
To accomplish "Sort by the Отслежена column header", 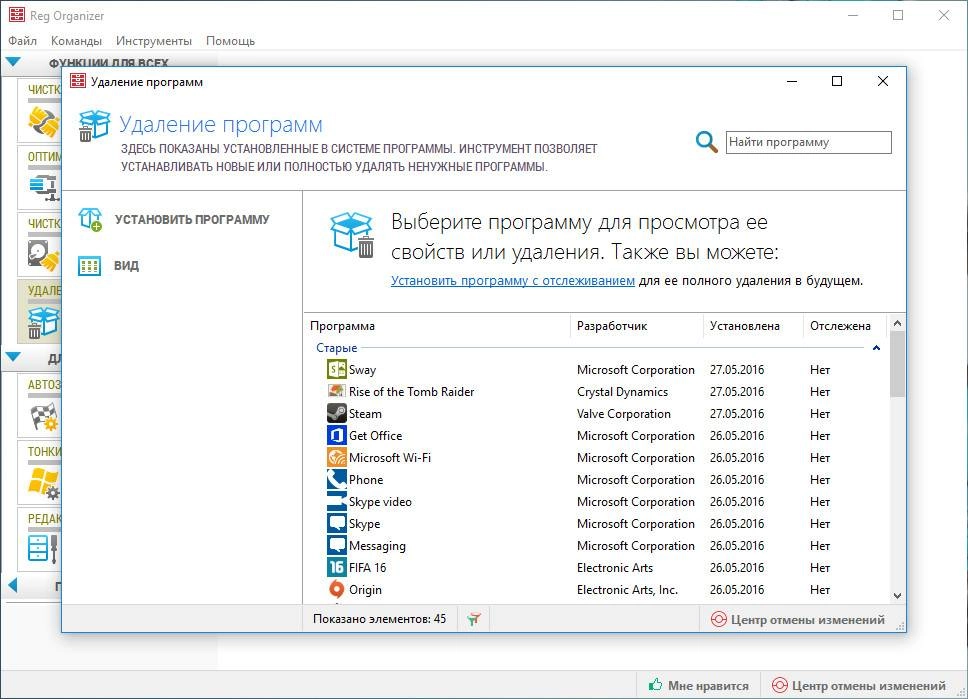I will [845, 326].
